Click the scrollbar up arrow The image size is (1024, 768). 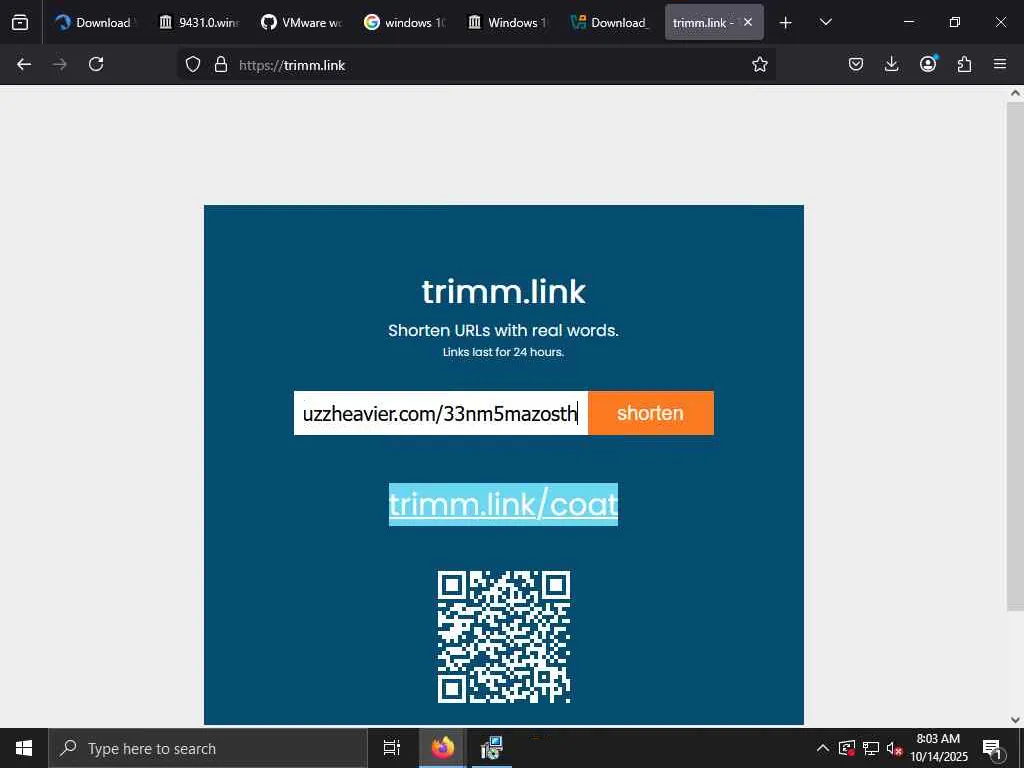(x=1015, y=93)
